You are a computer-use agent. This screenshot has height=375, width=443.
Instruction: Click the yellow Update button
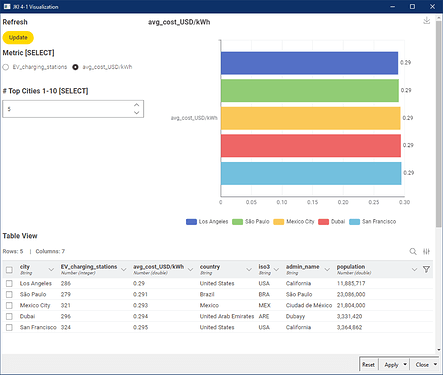coord(18,38)
